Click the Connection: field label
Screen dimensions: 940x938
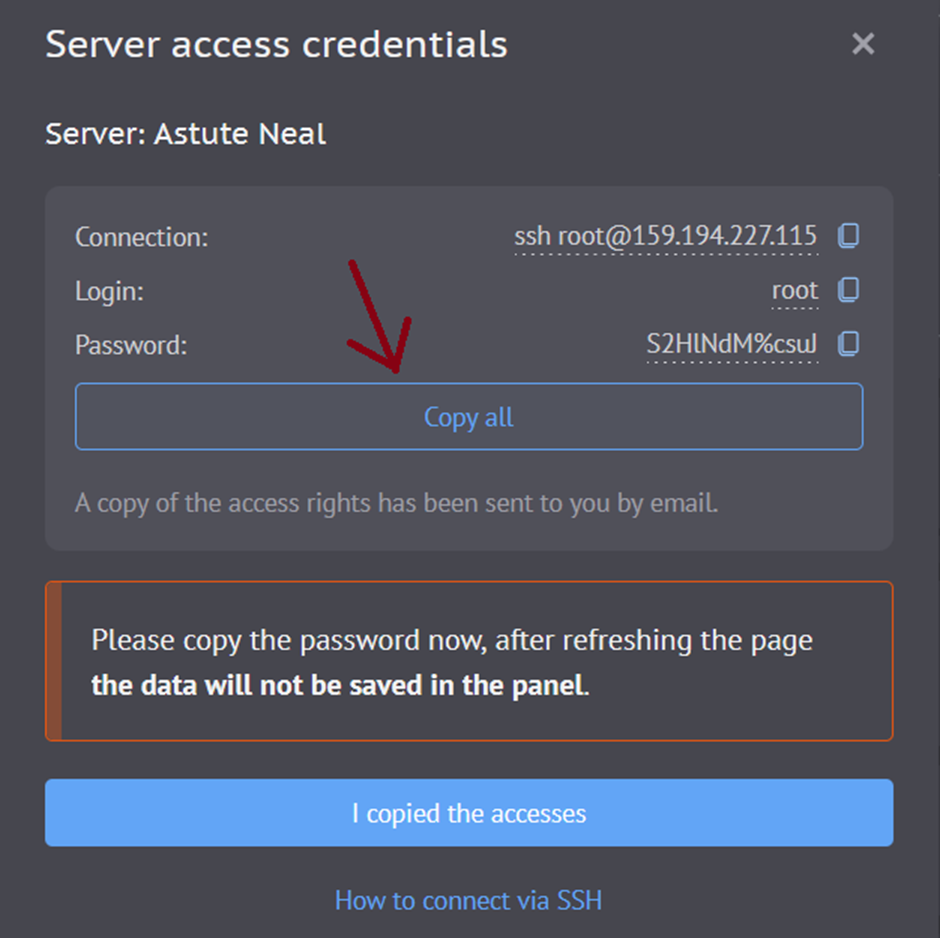pos(141,237)
